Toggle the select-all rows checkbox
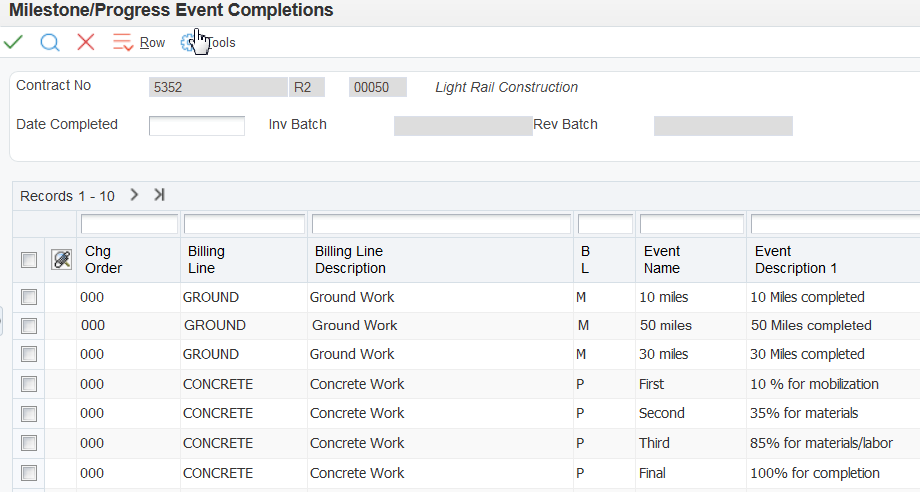 click(x=29, y=260)
